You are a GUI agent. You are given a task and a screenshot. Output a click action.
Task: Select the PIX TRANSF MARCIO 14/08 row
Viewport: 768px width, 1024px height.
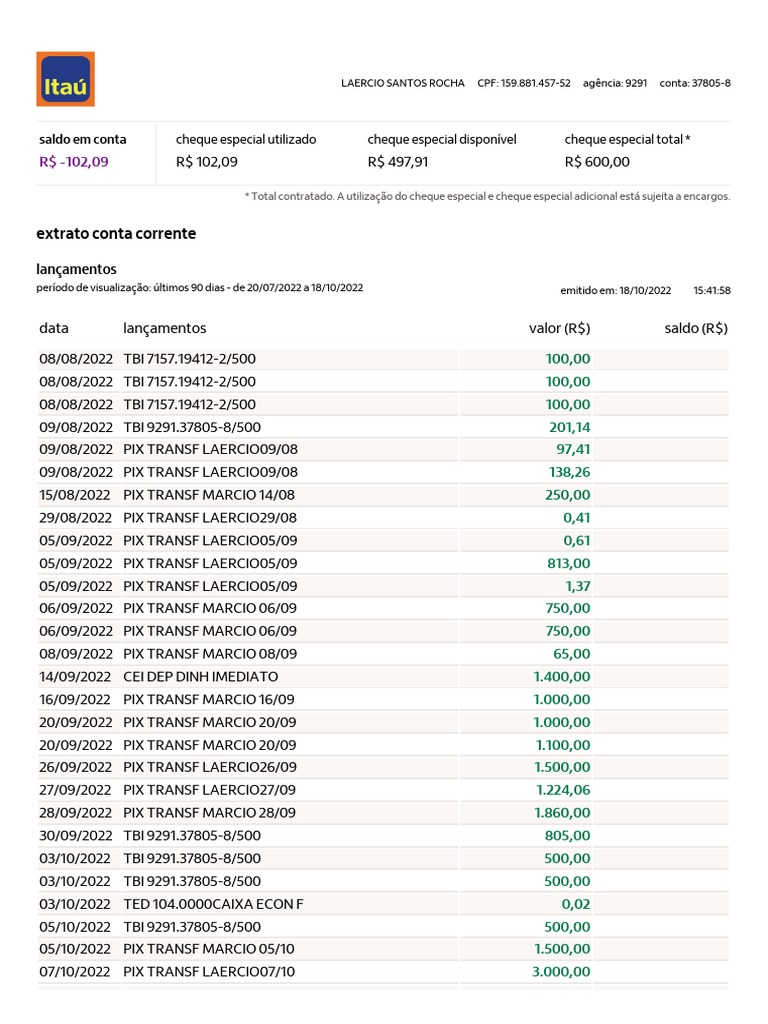(209, 495)
